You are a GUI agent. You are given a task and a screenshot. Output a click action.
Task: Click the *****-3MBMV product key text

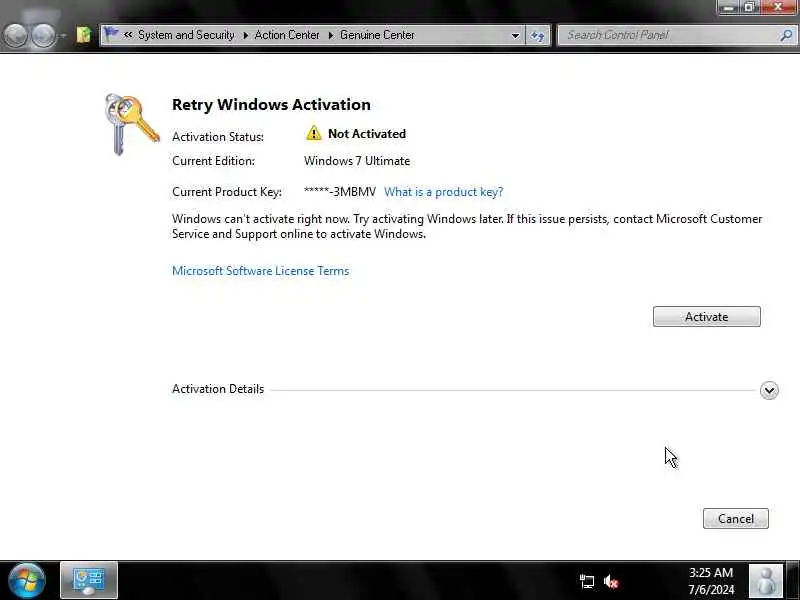[x=340, y=192]
